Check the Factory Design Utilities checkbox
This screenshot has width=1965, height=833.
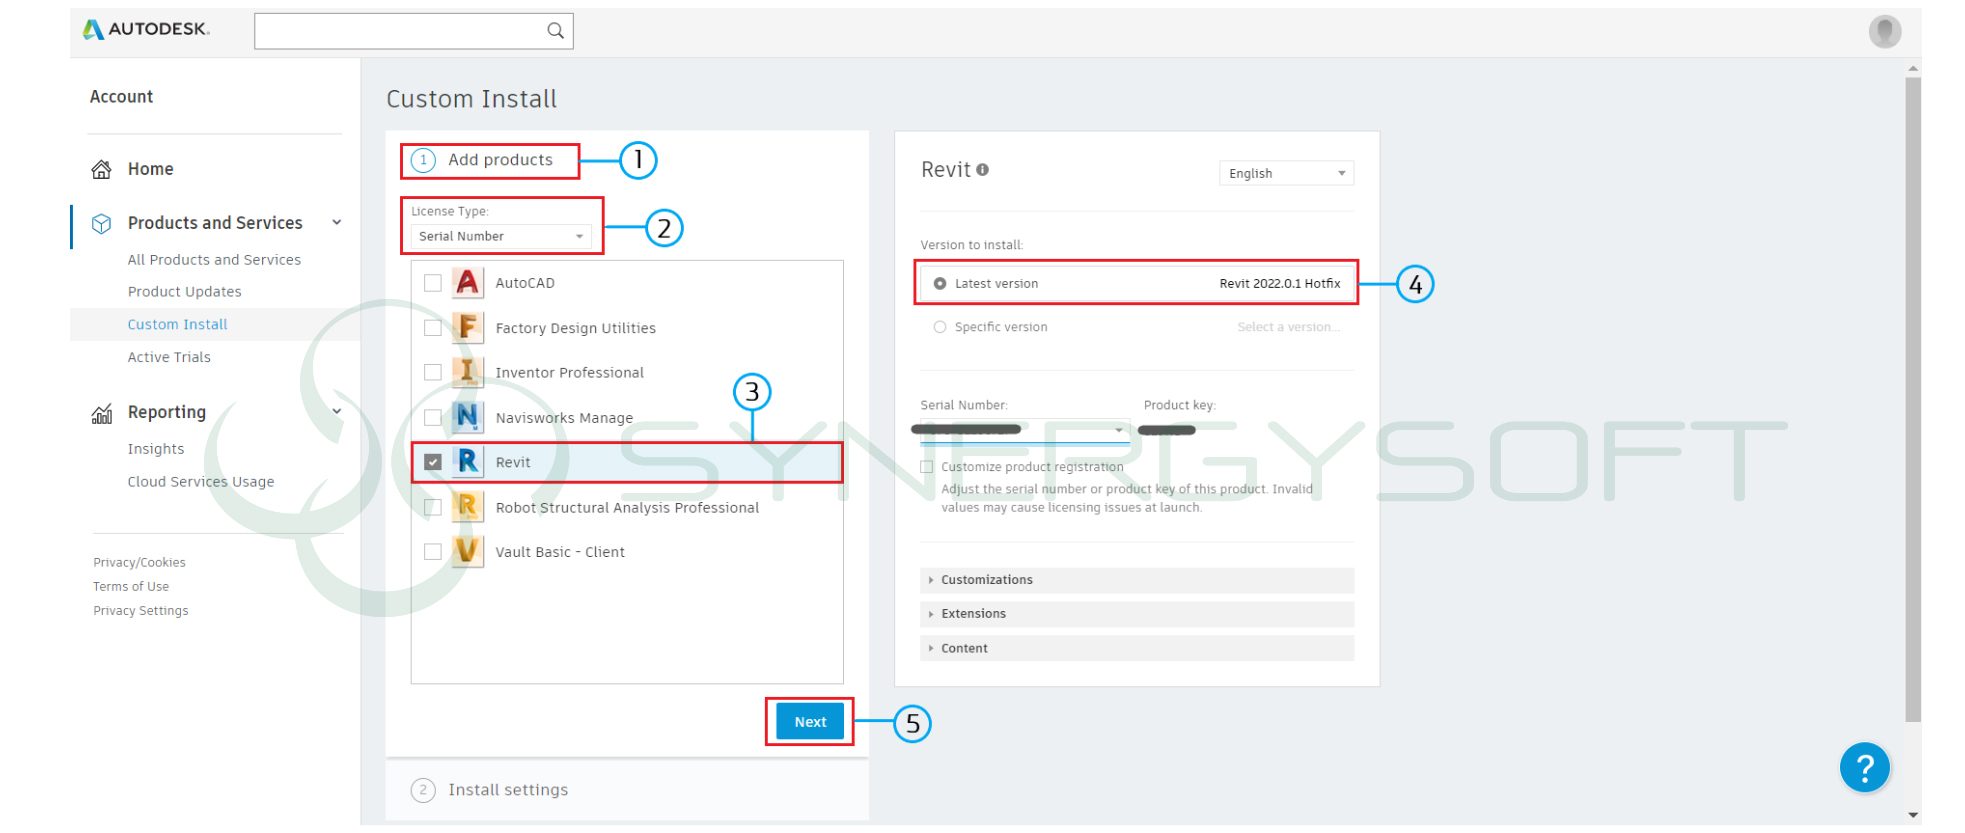tap(433, 327)
